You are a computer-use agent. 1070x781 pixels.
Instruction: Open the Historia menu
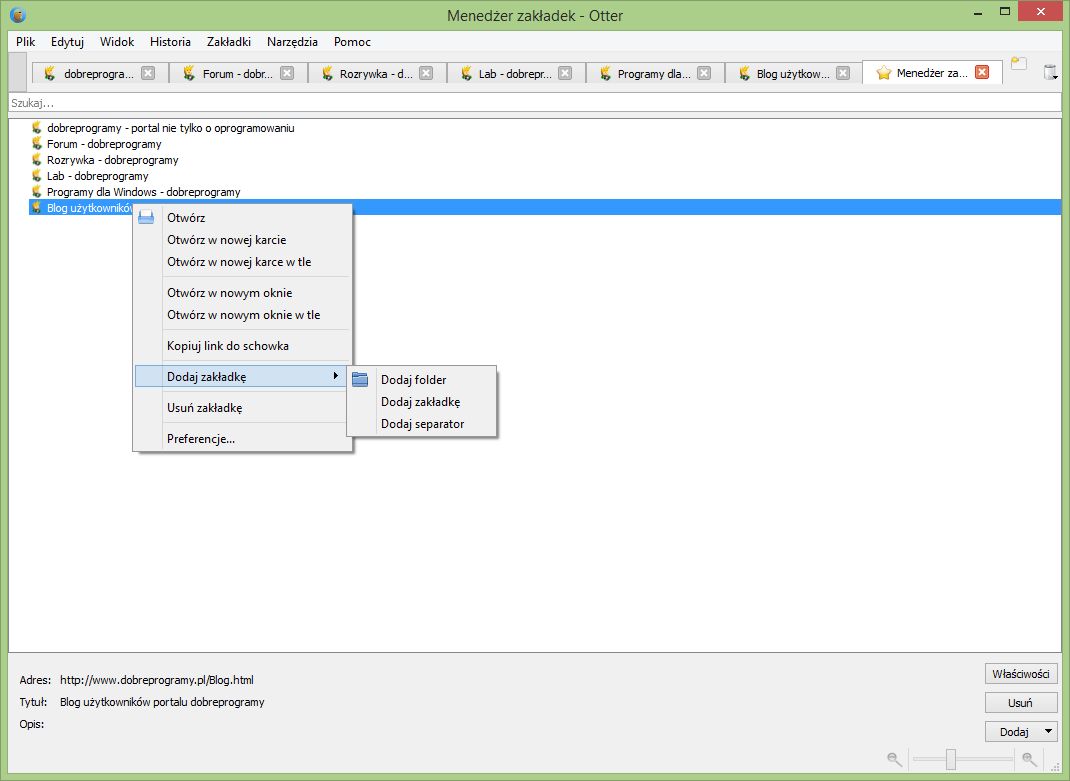pos(170,42)
